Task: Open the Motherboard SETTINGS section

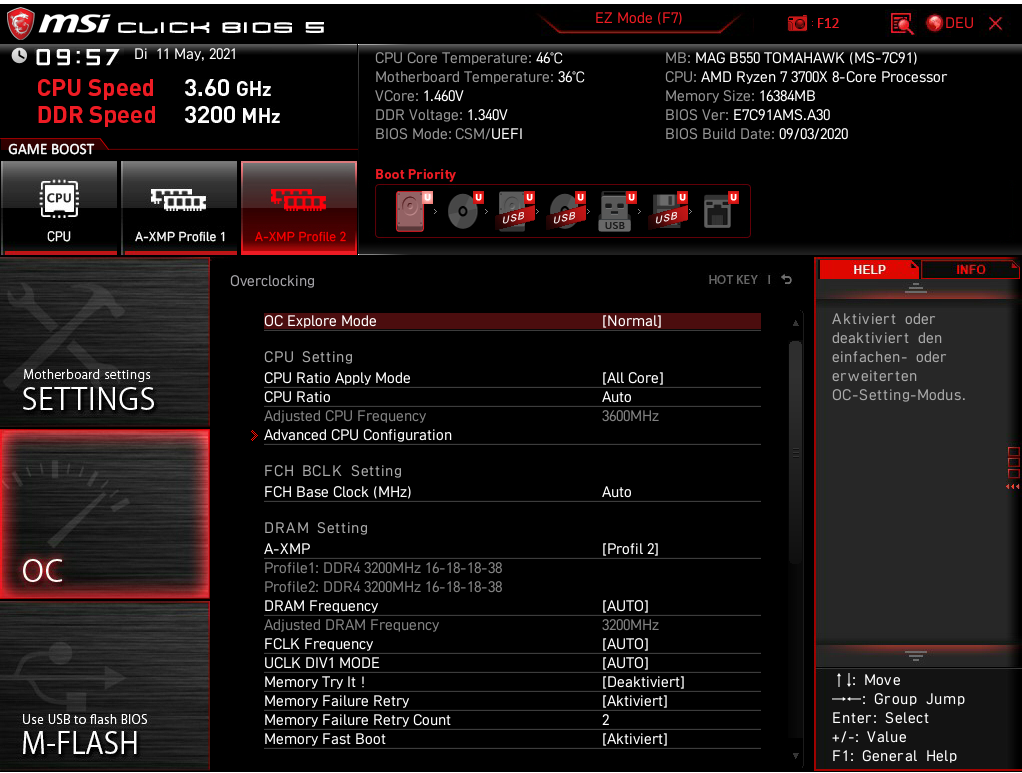Action: [x=105, y=342]
